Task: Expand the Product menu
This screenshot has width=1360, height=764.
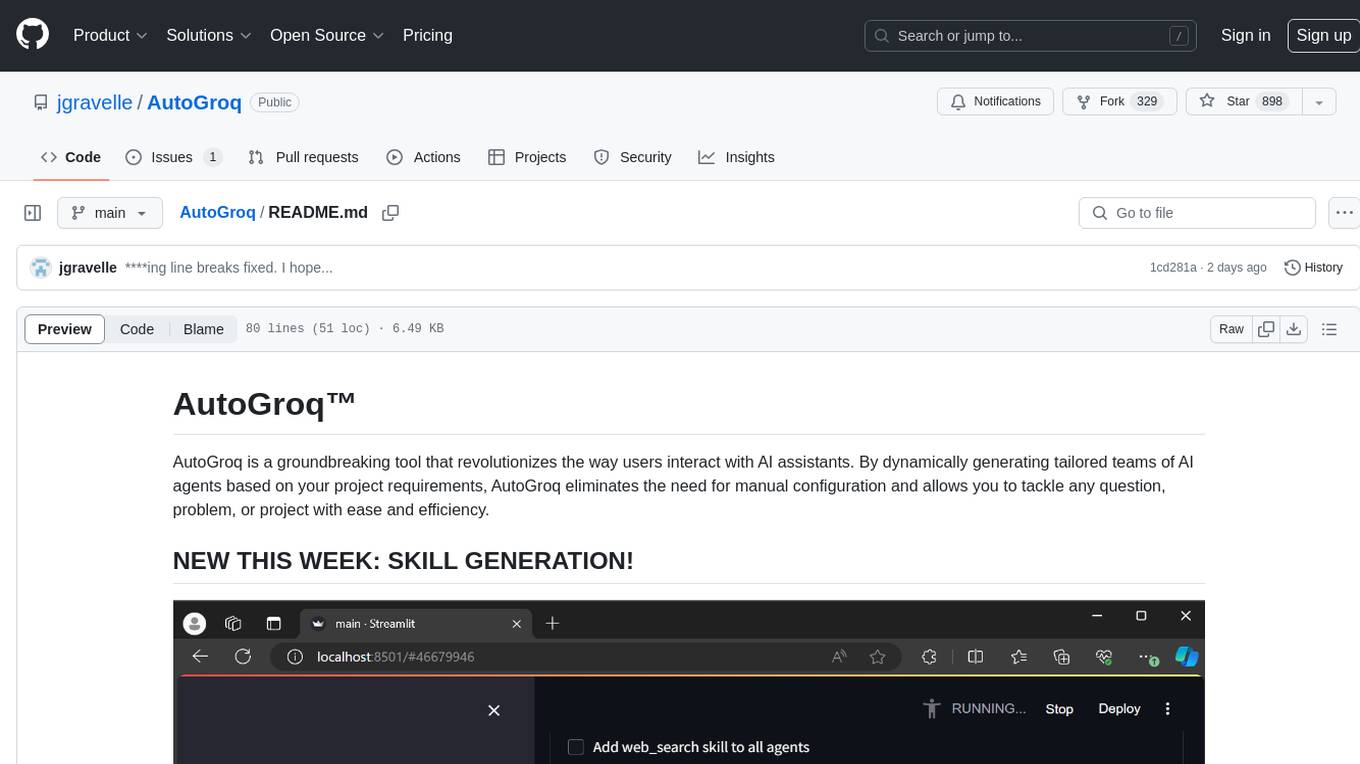Action: (110, 35)
